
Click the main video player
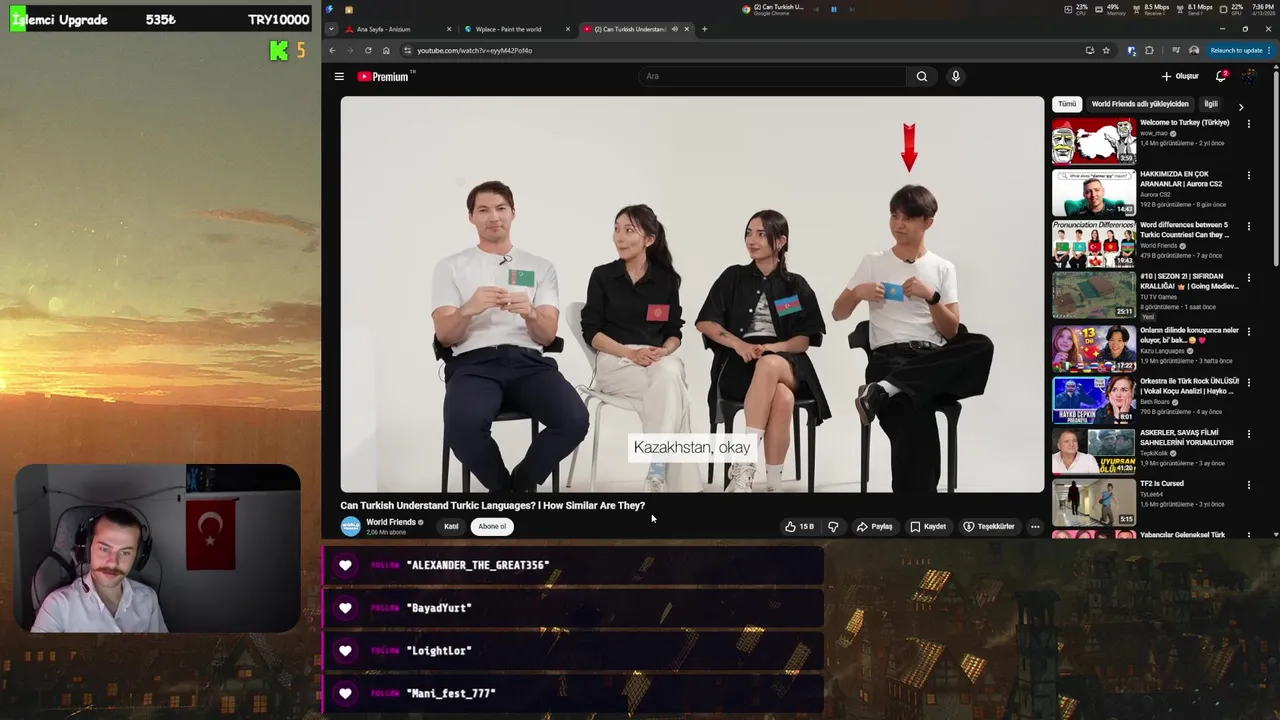coord(692,294)
